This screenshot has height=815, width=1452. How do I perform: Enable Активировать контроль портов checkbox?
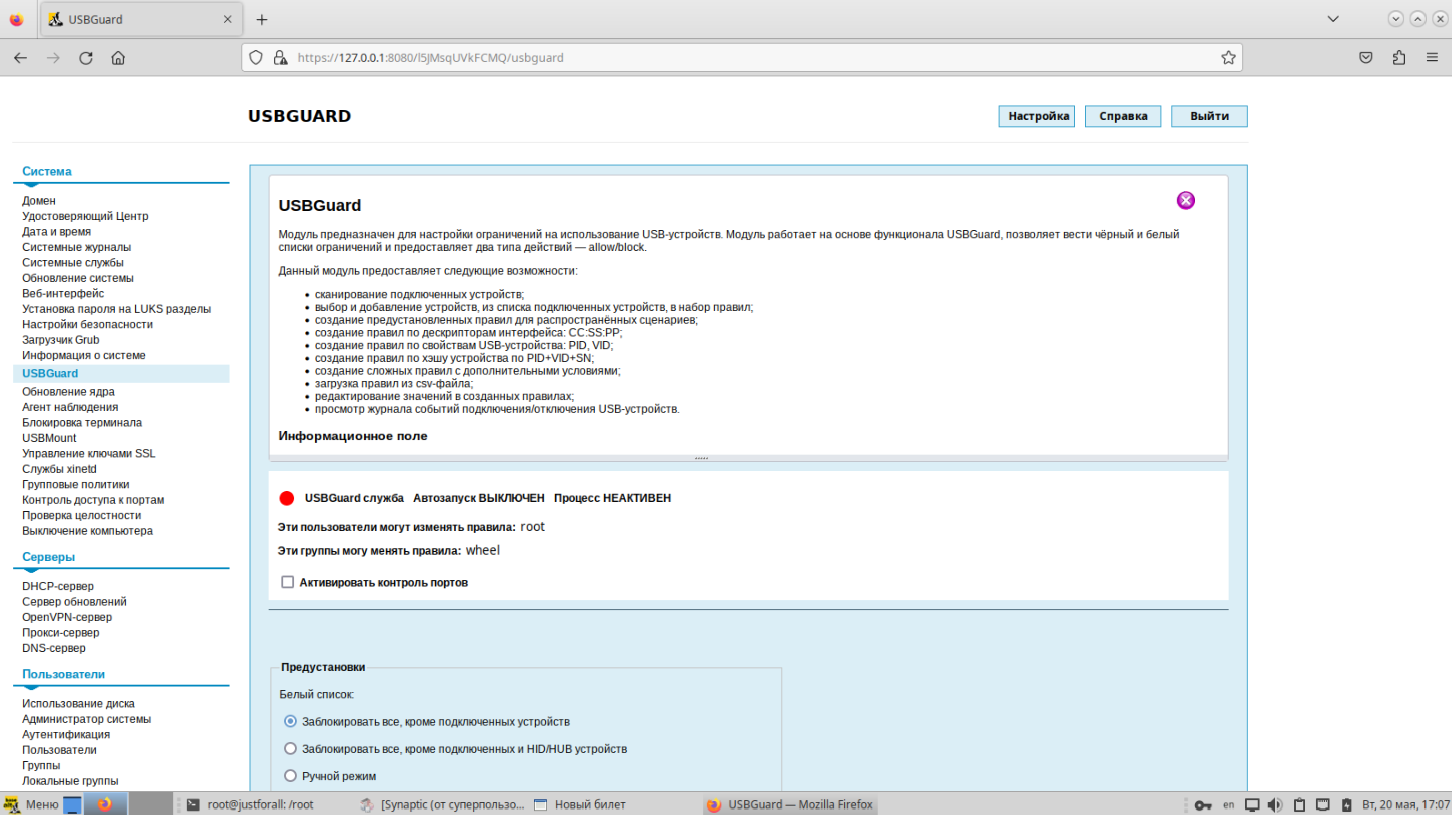click(288, 582)
